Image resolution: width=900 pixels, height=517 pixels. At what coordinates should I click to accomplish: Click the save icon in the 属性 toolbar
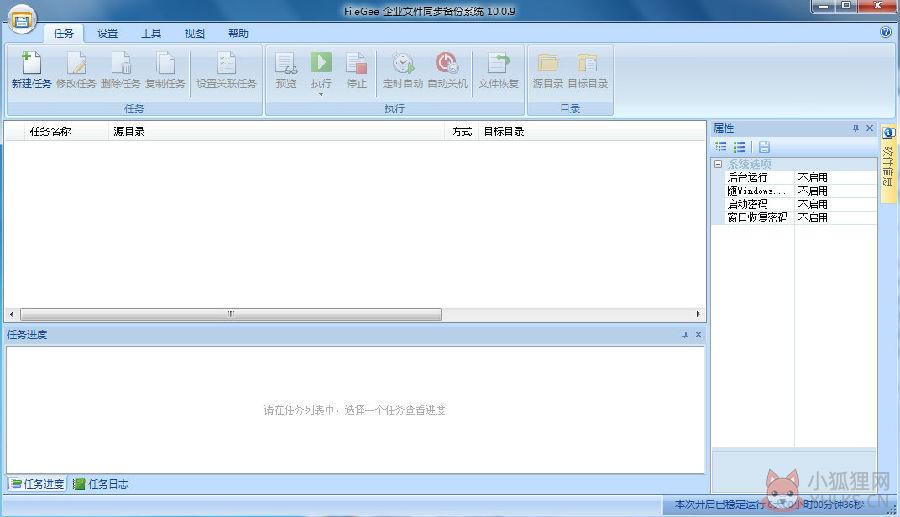point(764,147)
